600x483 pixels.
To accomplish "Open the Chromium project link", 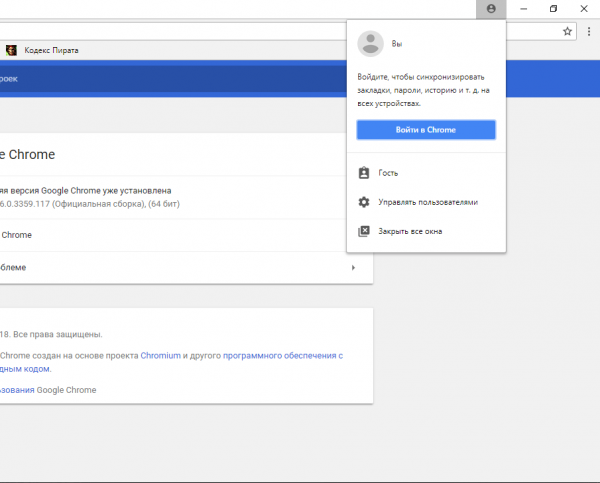I will tap(161, 355).
